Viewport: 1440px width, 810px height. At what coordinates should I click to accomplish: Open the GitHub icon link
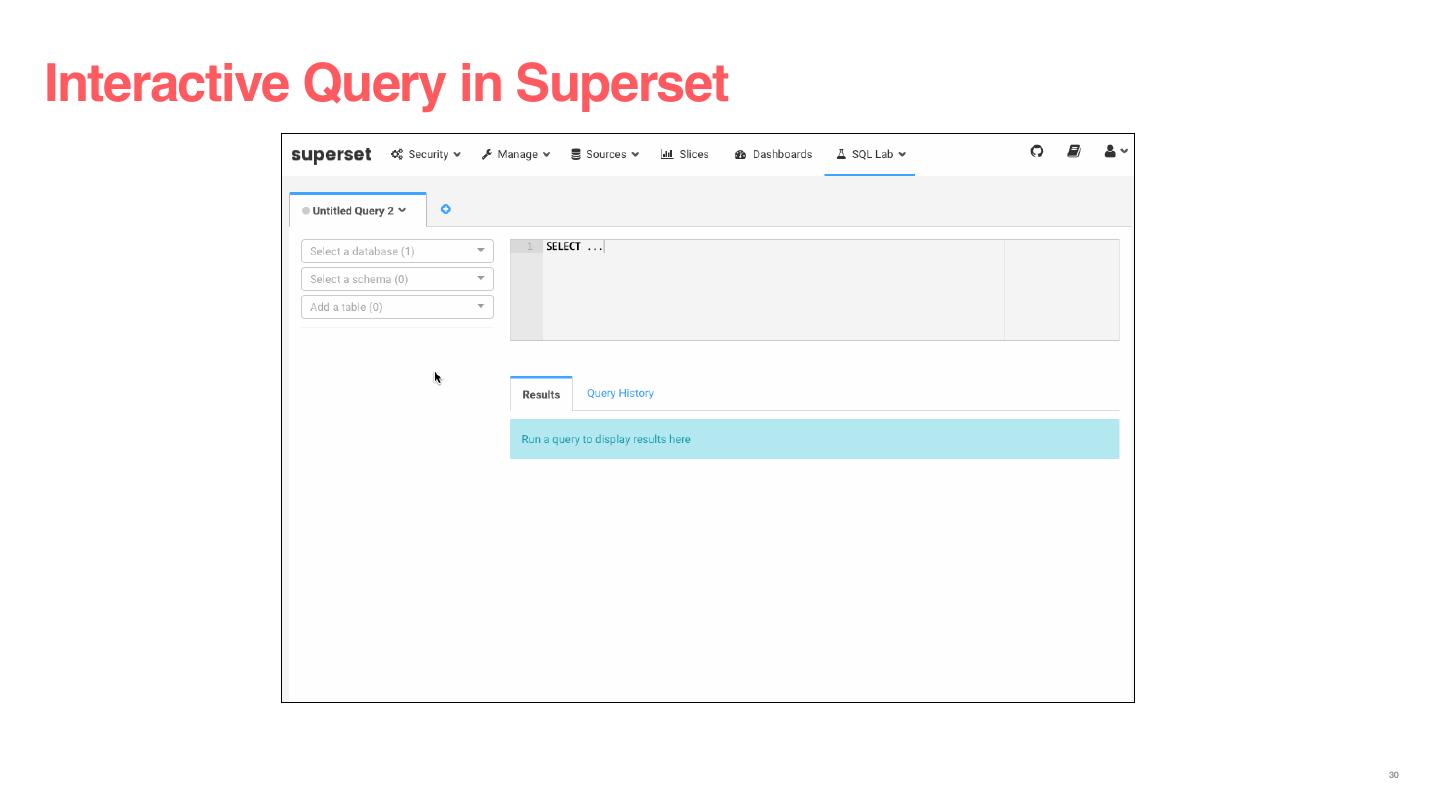[x=1037, y=151]
